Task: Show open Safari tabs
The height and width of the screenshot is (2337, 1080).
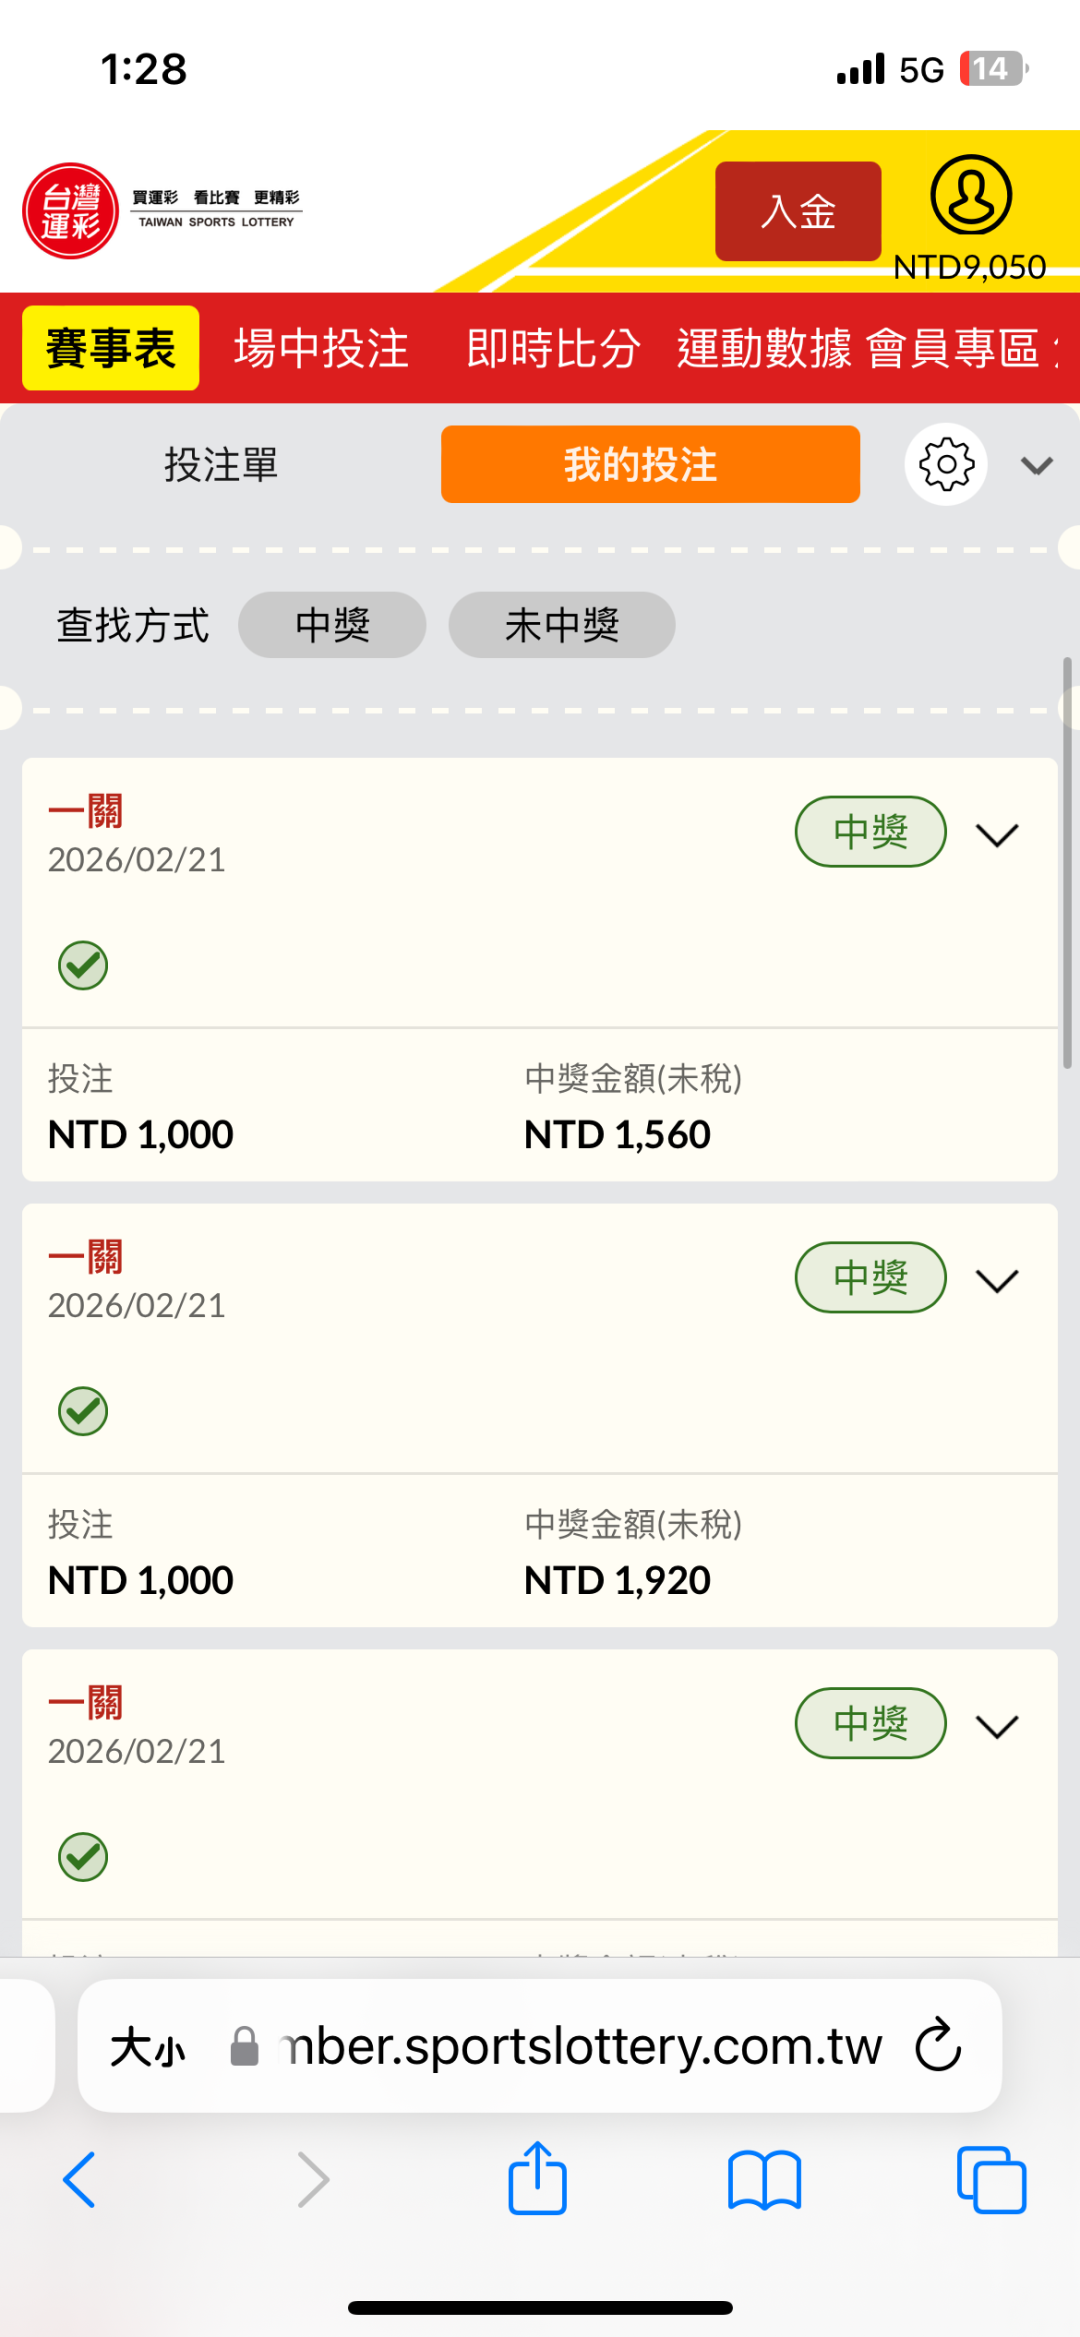Action: 991,2180
